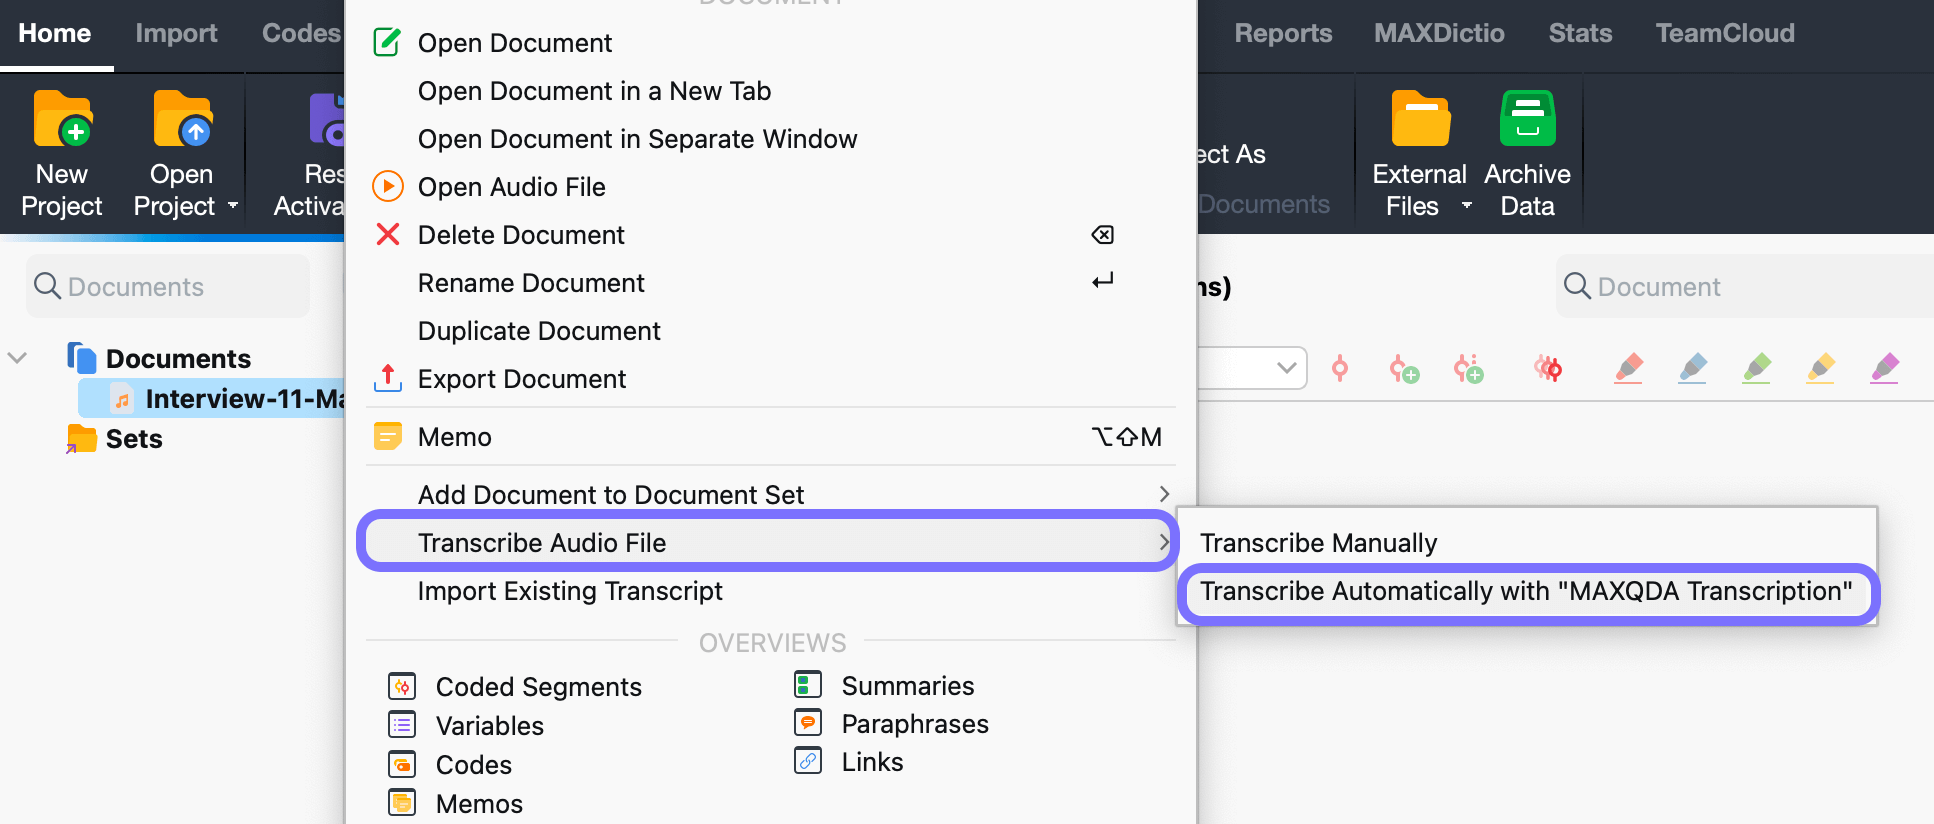Click the Archive Data icon
The image size is (1934, 824).
click(1527, 119)
